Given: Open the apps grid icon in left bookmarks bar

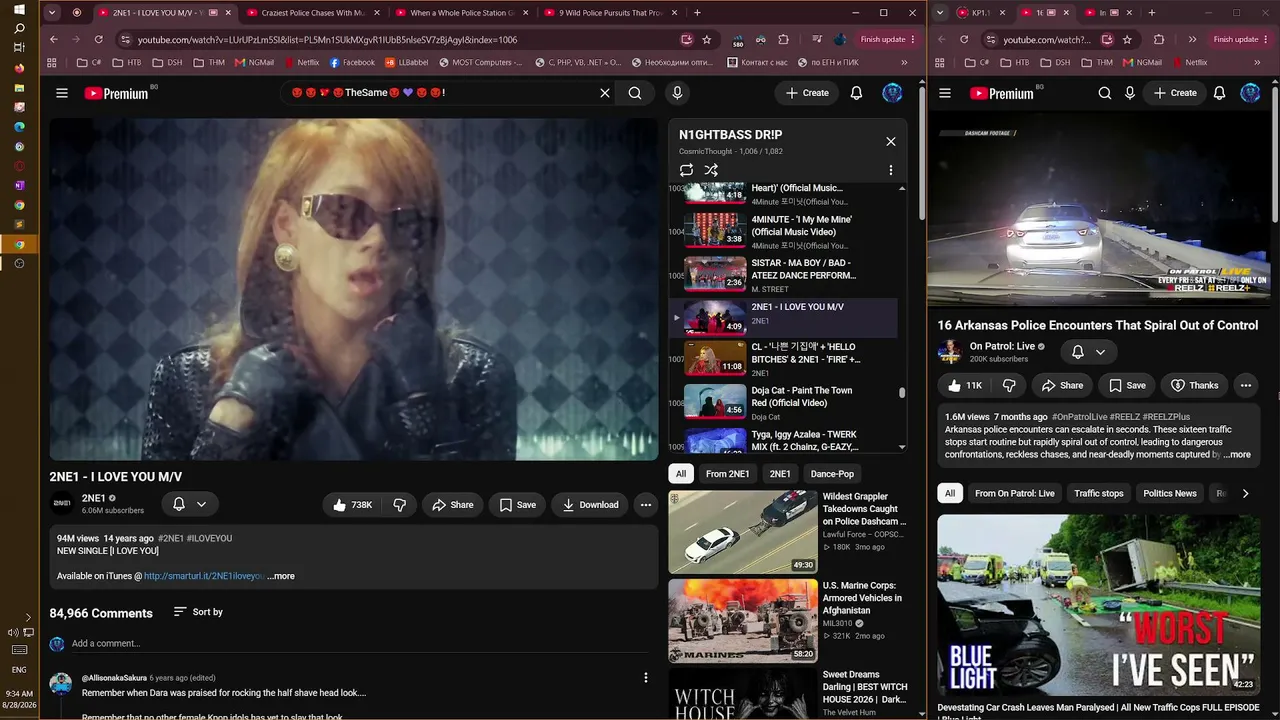Looking at the screenshot, I should 52,62.
